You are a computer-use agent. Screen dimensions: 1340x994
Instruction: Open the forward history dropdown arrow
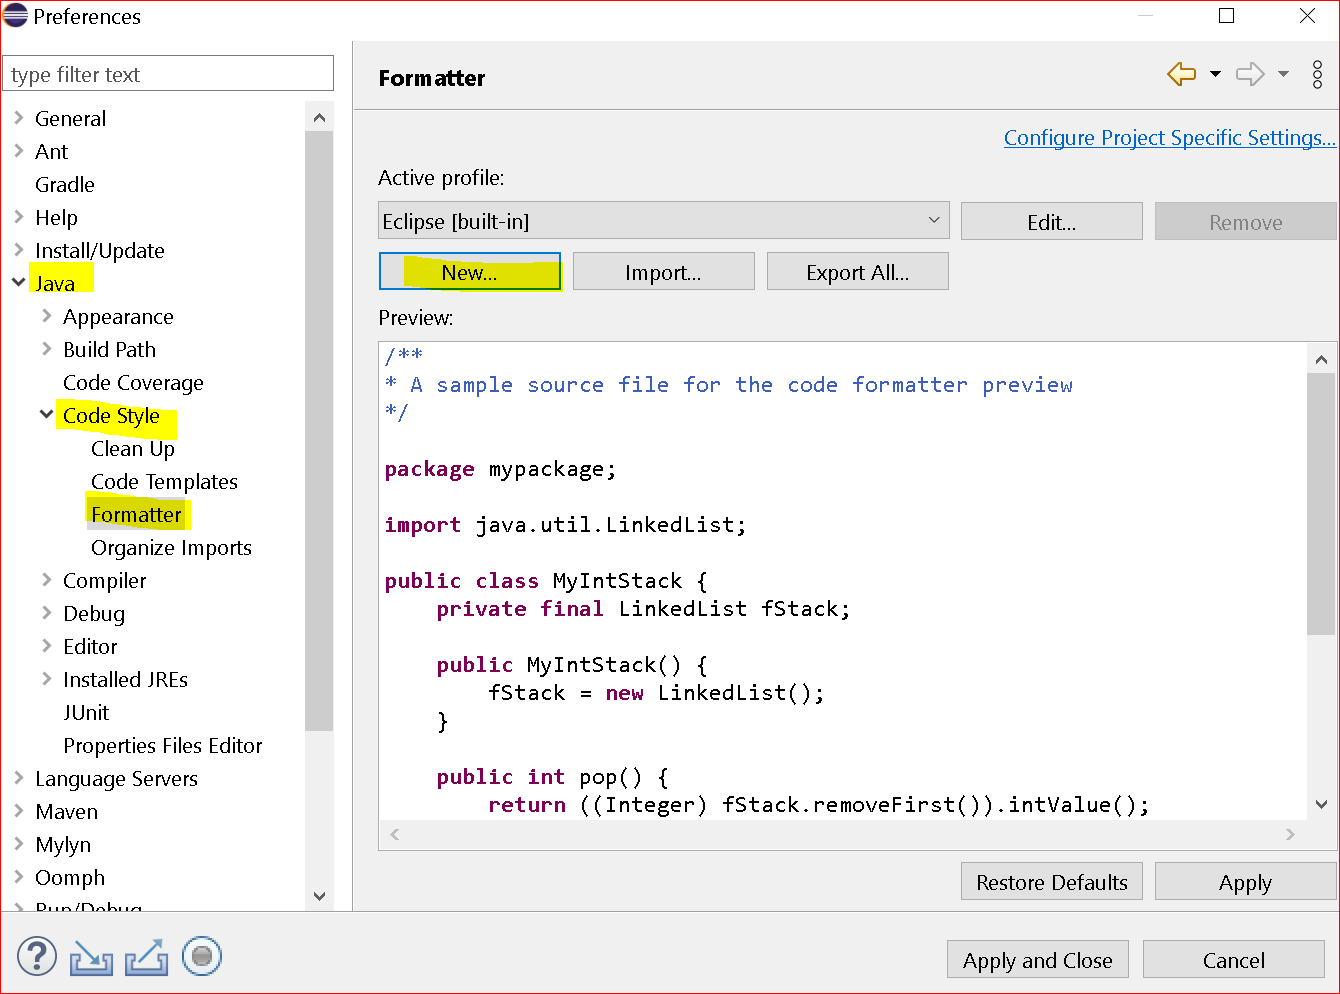point(1283,74)
